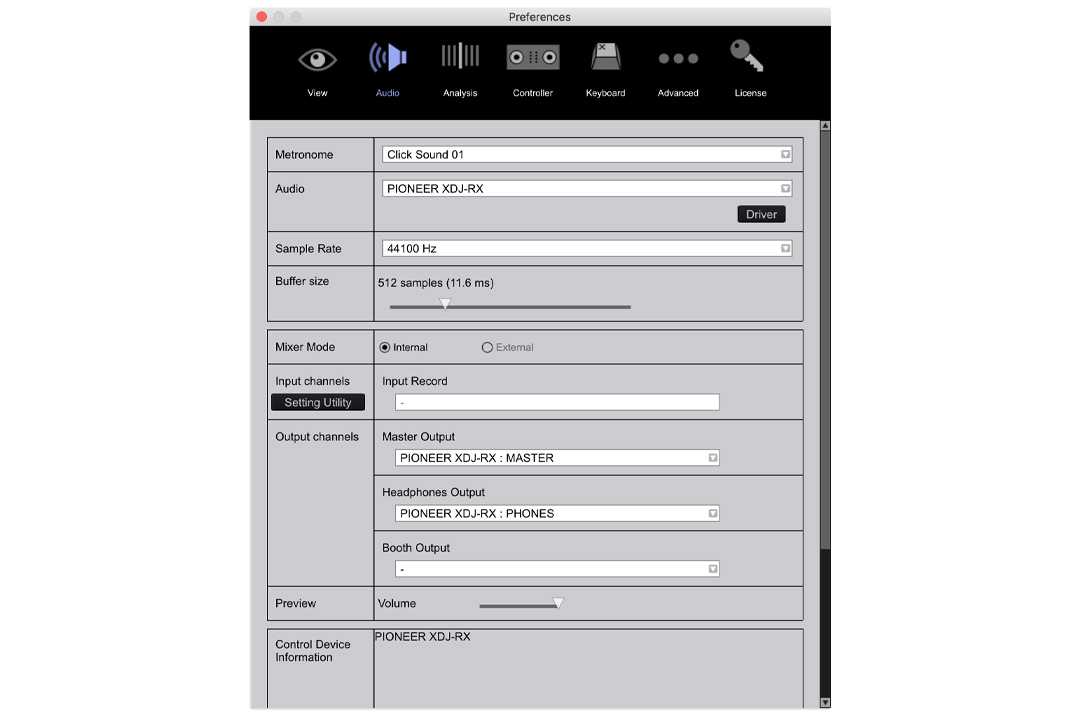This screenshot has height=717, width=1080.
Task: Open the License key icon
Action: point(749,57)
